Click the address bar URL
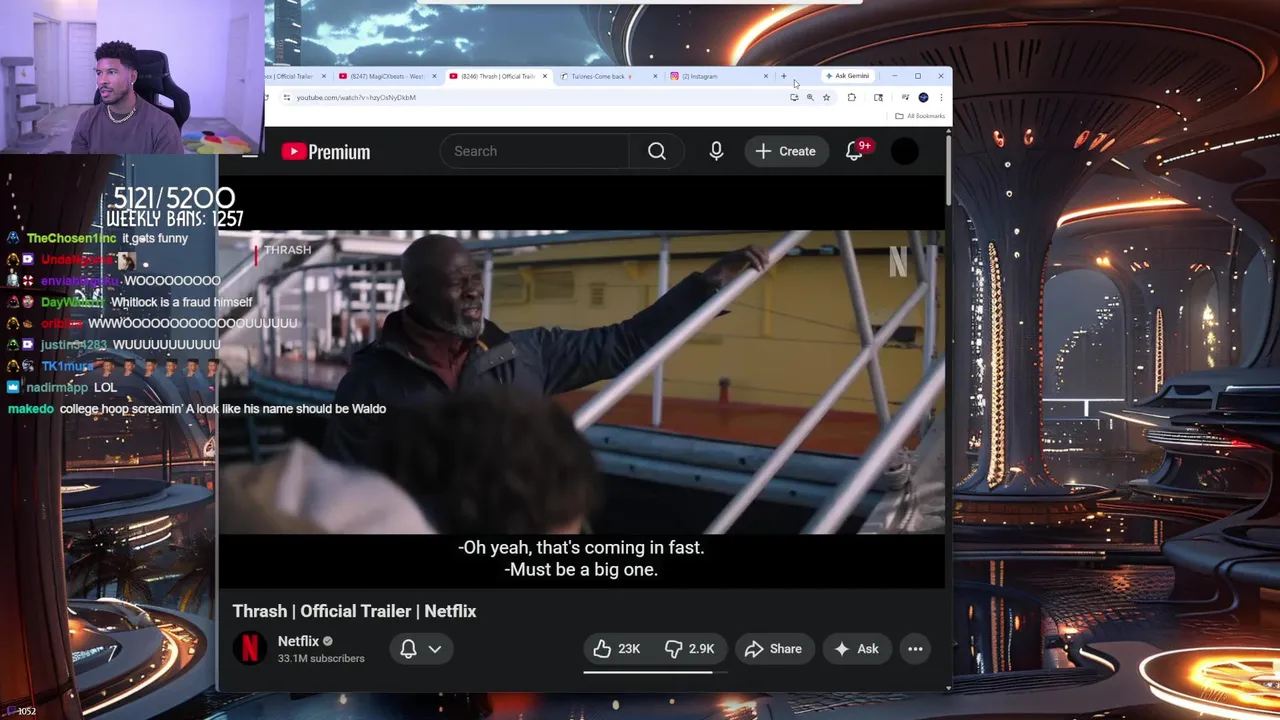This screenshot has width=1280, height=720. click(356, 97)
